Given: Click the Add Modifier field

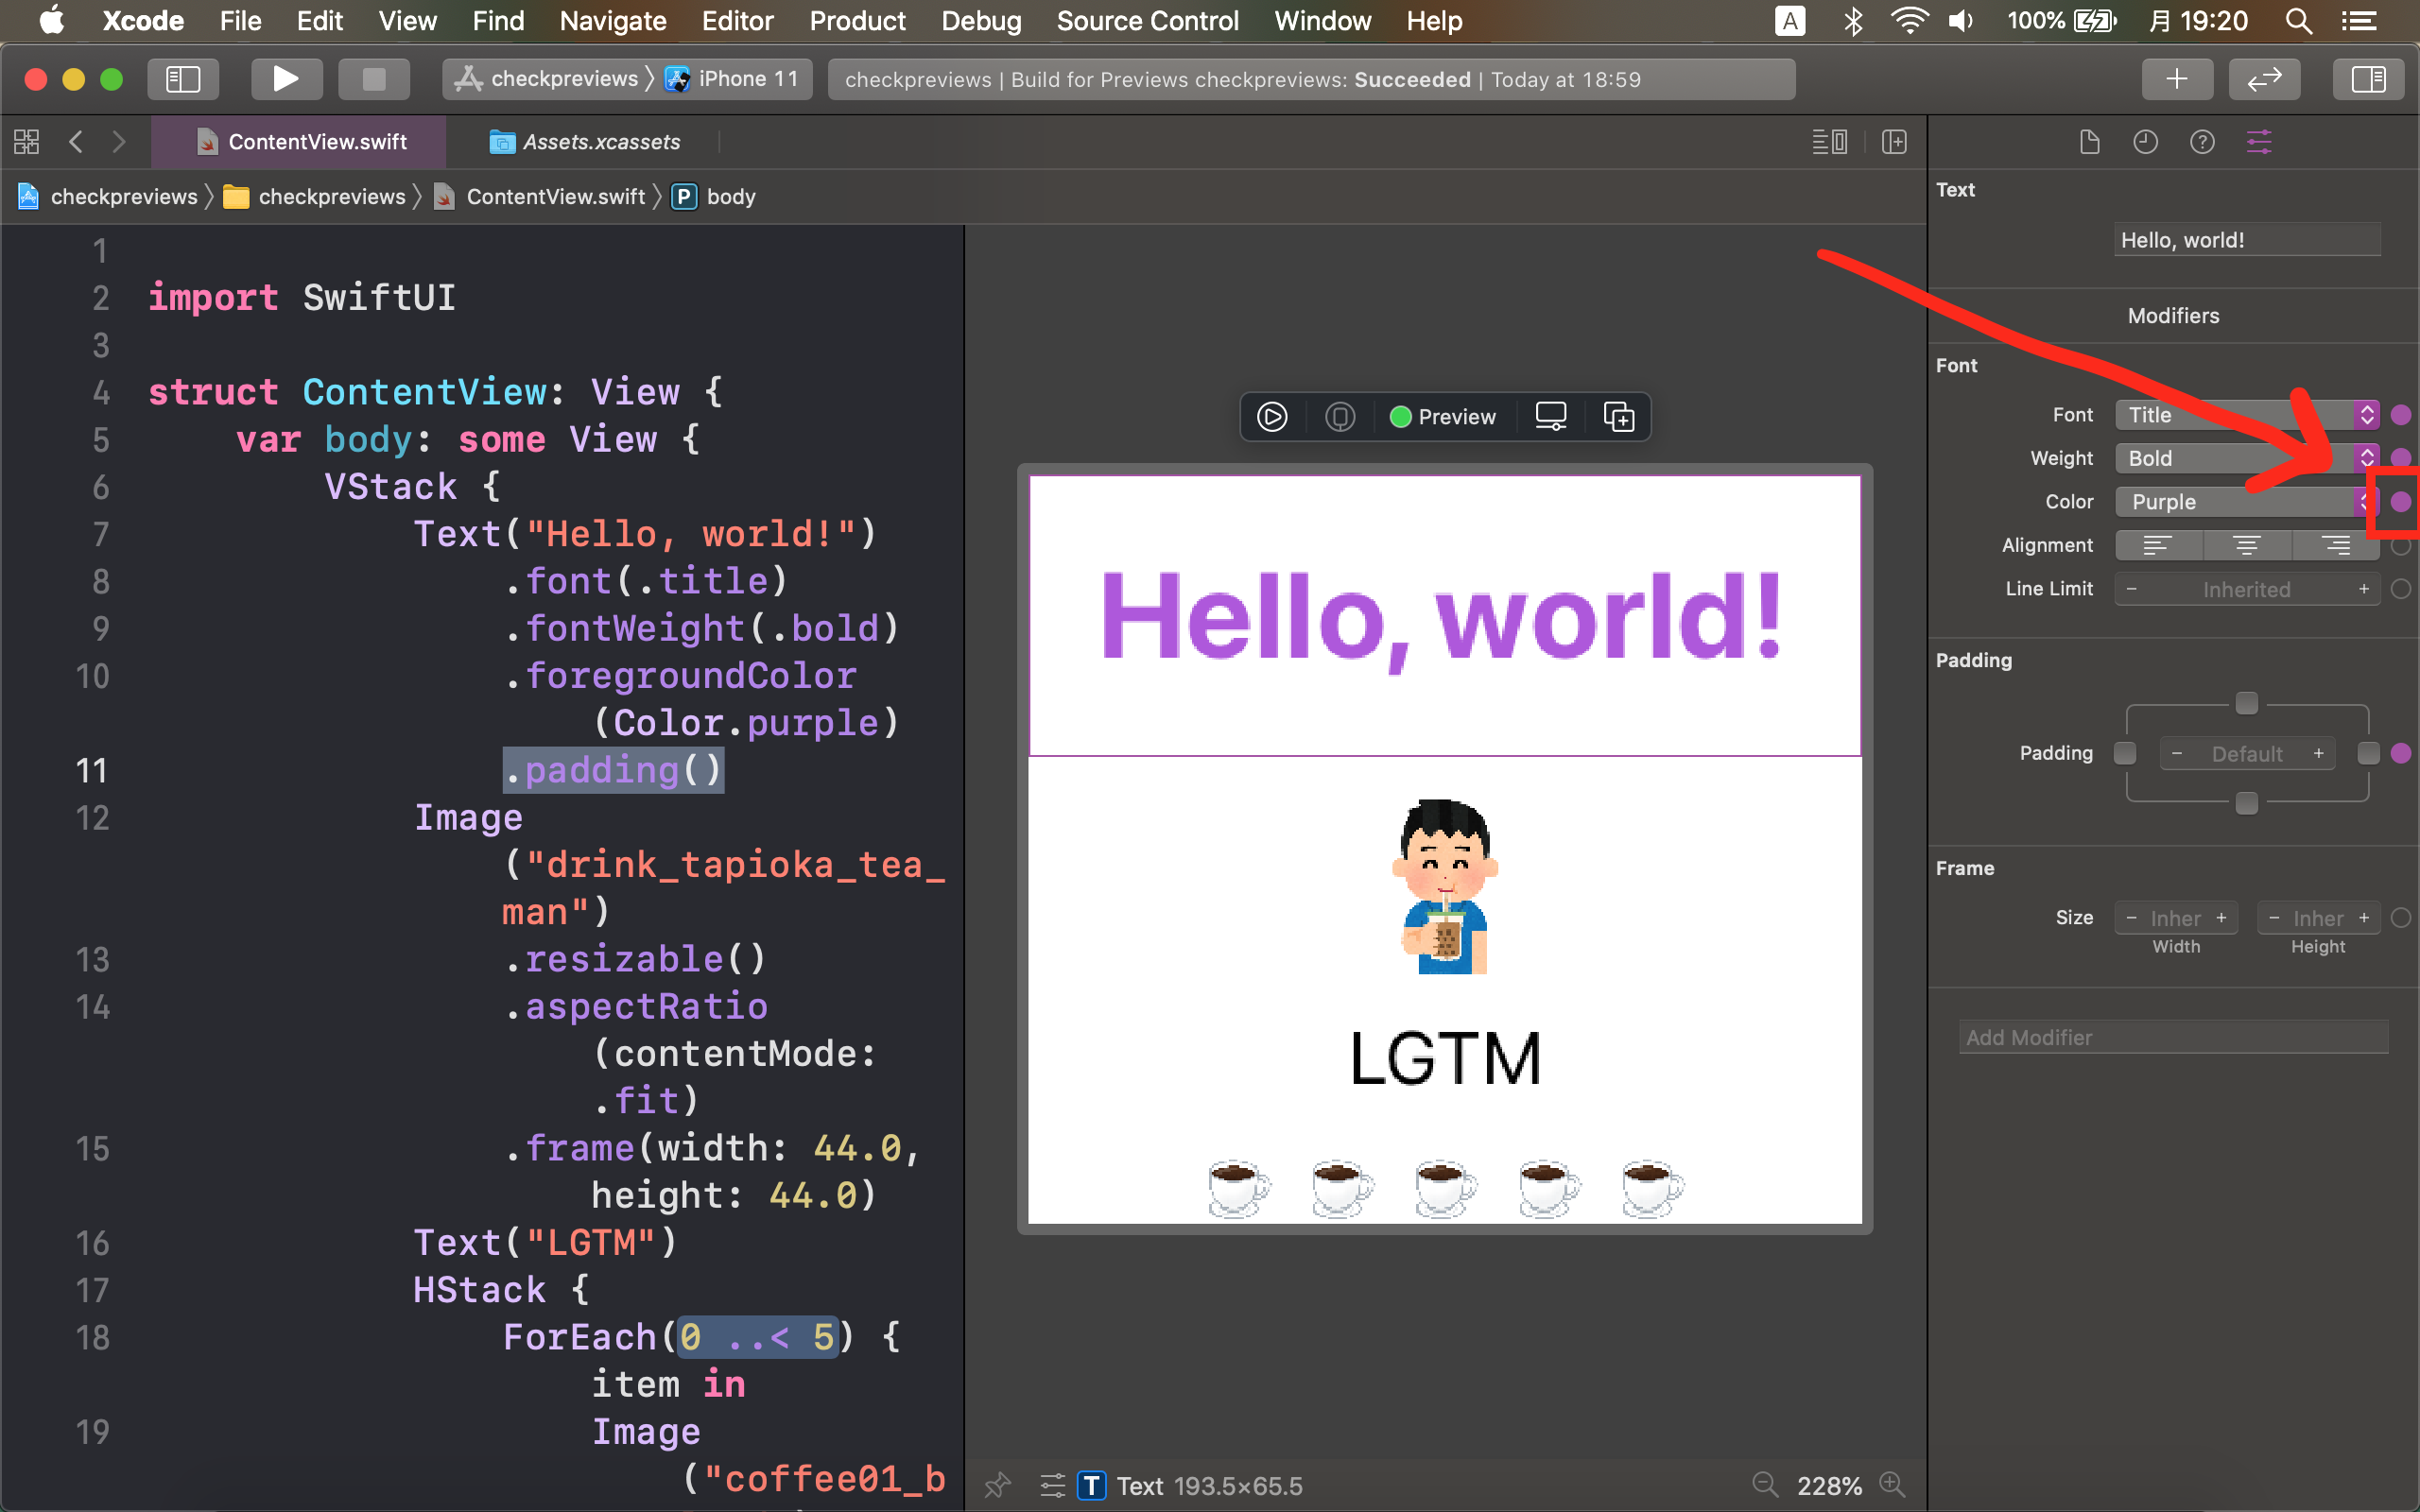Looking at the screenshot, I should pyautogui.click(x=2172, y=1037).
